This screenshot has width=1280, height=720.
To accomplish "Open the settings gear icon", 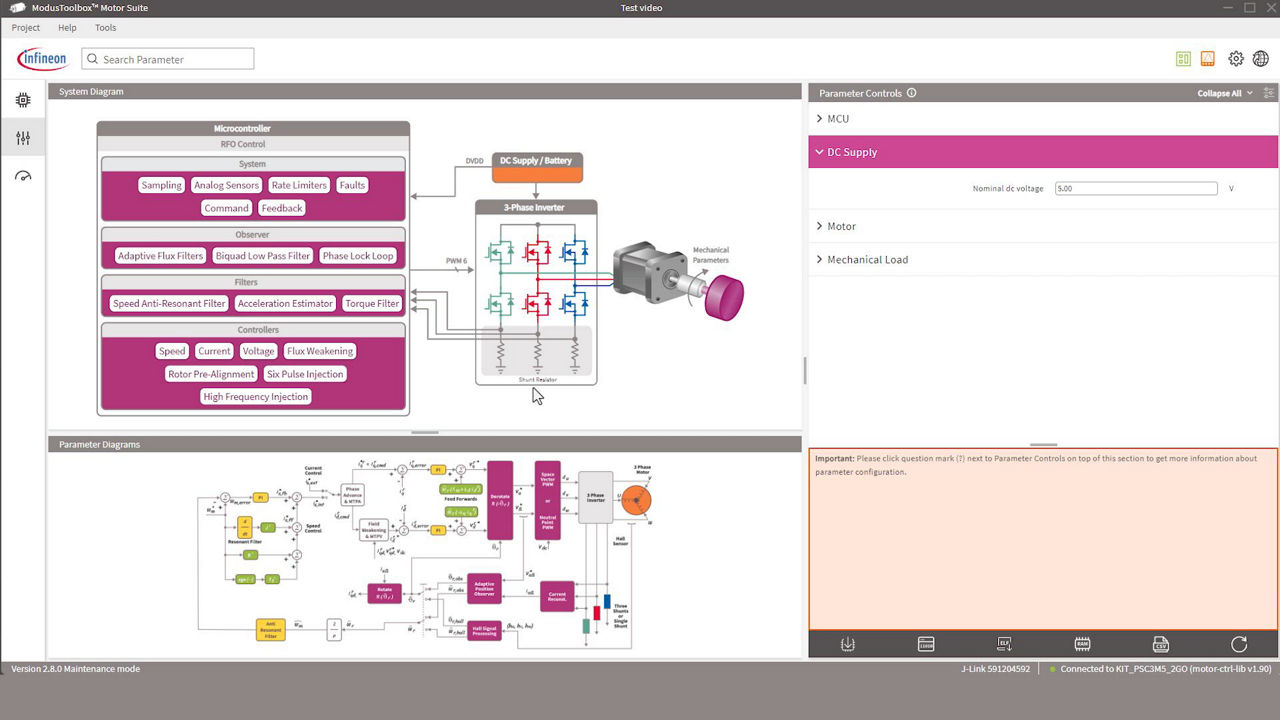I will (1236, 59).
